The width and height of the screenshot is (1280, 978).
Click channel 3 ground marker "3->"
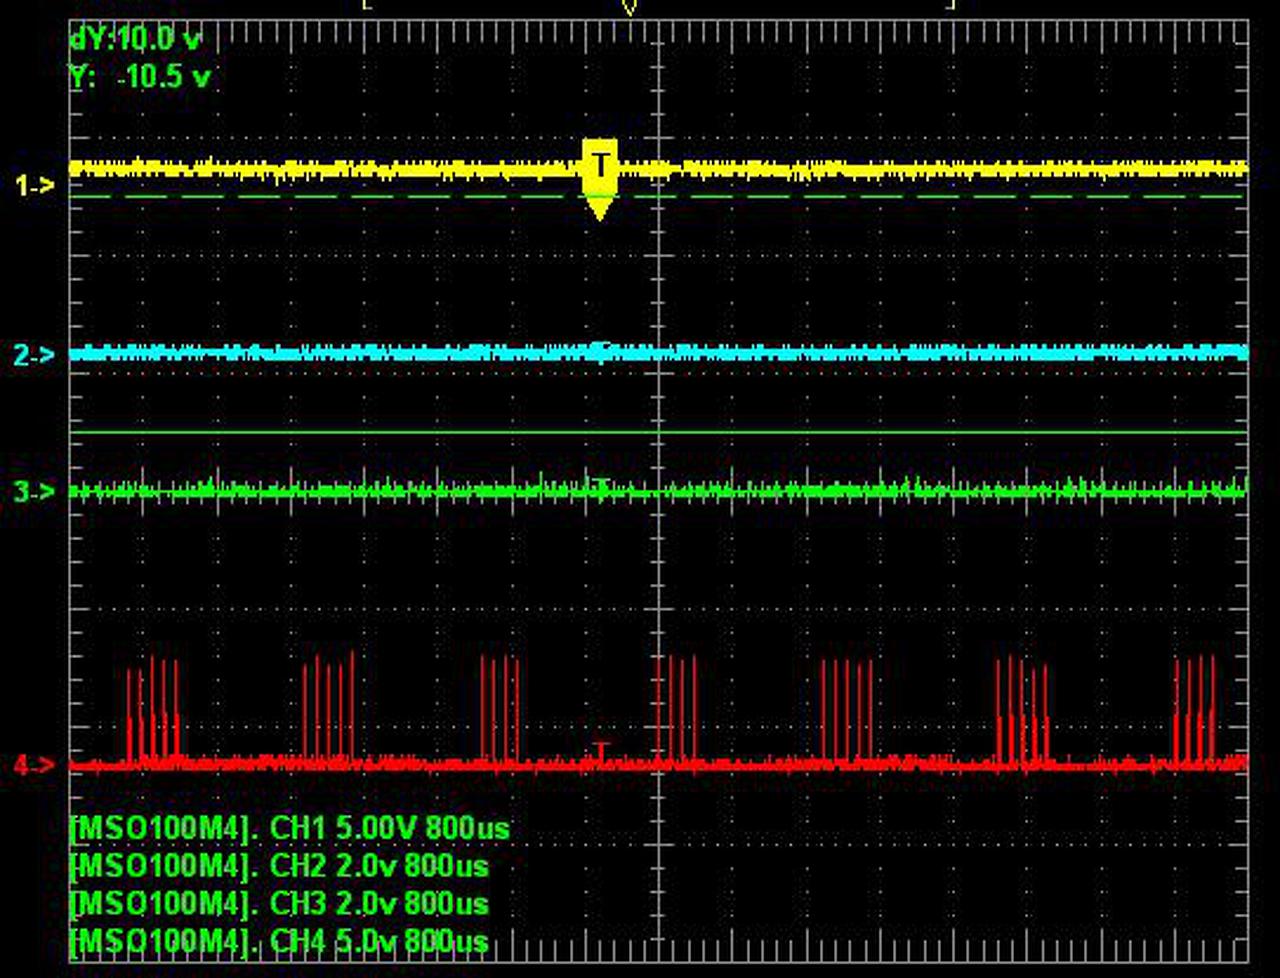tap(34, 492)
